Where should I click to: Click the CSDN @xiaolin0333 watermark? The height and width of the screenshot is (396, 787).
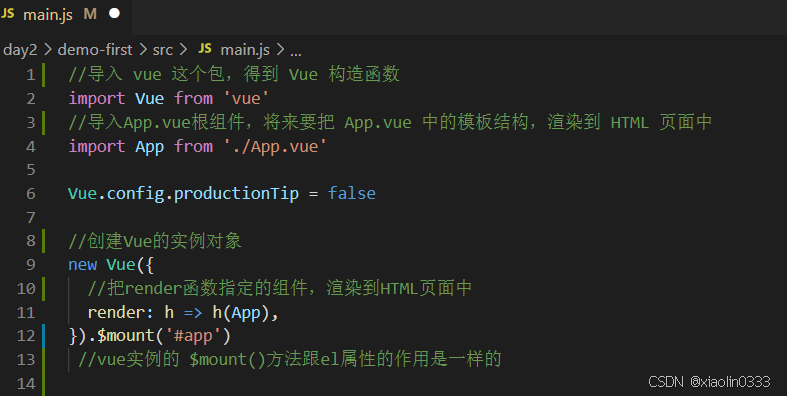tap(709, 381)
